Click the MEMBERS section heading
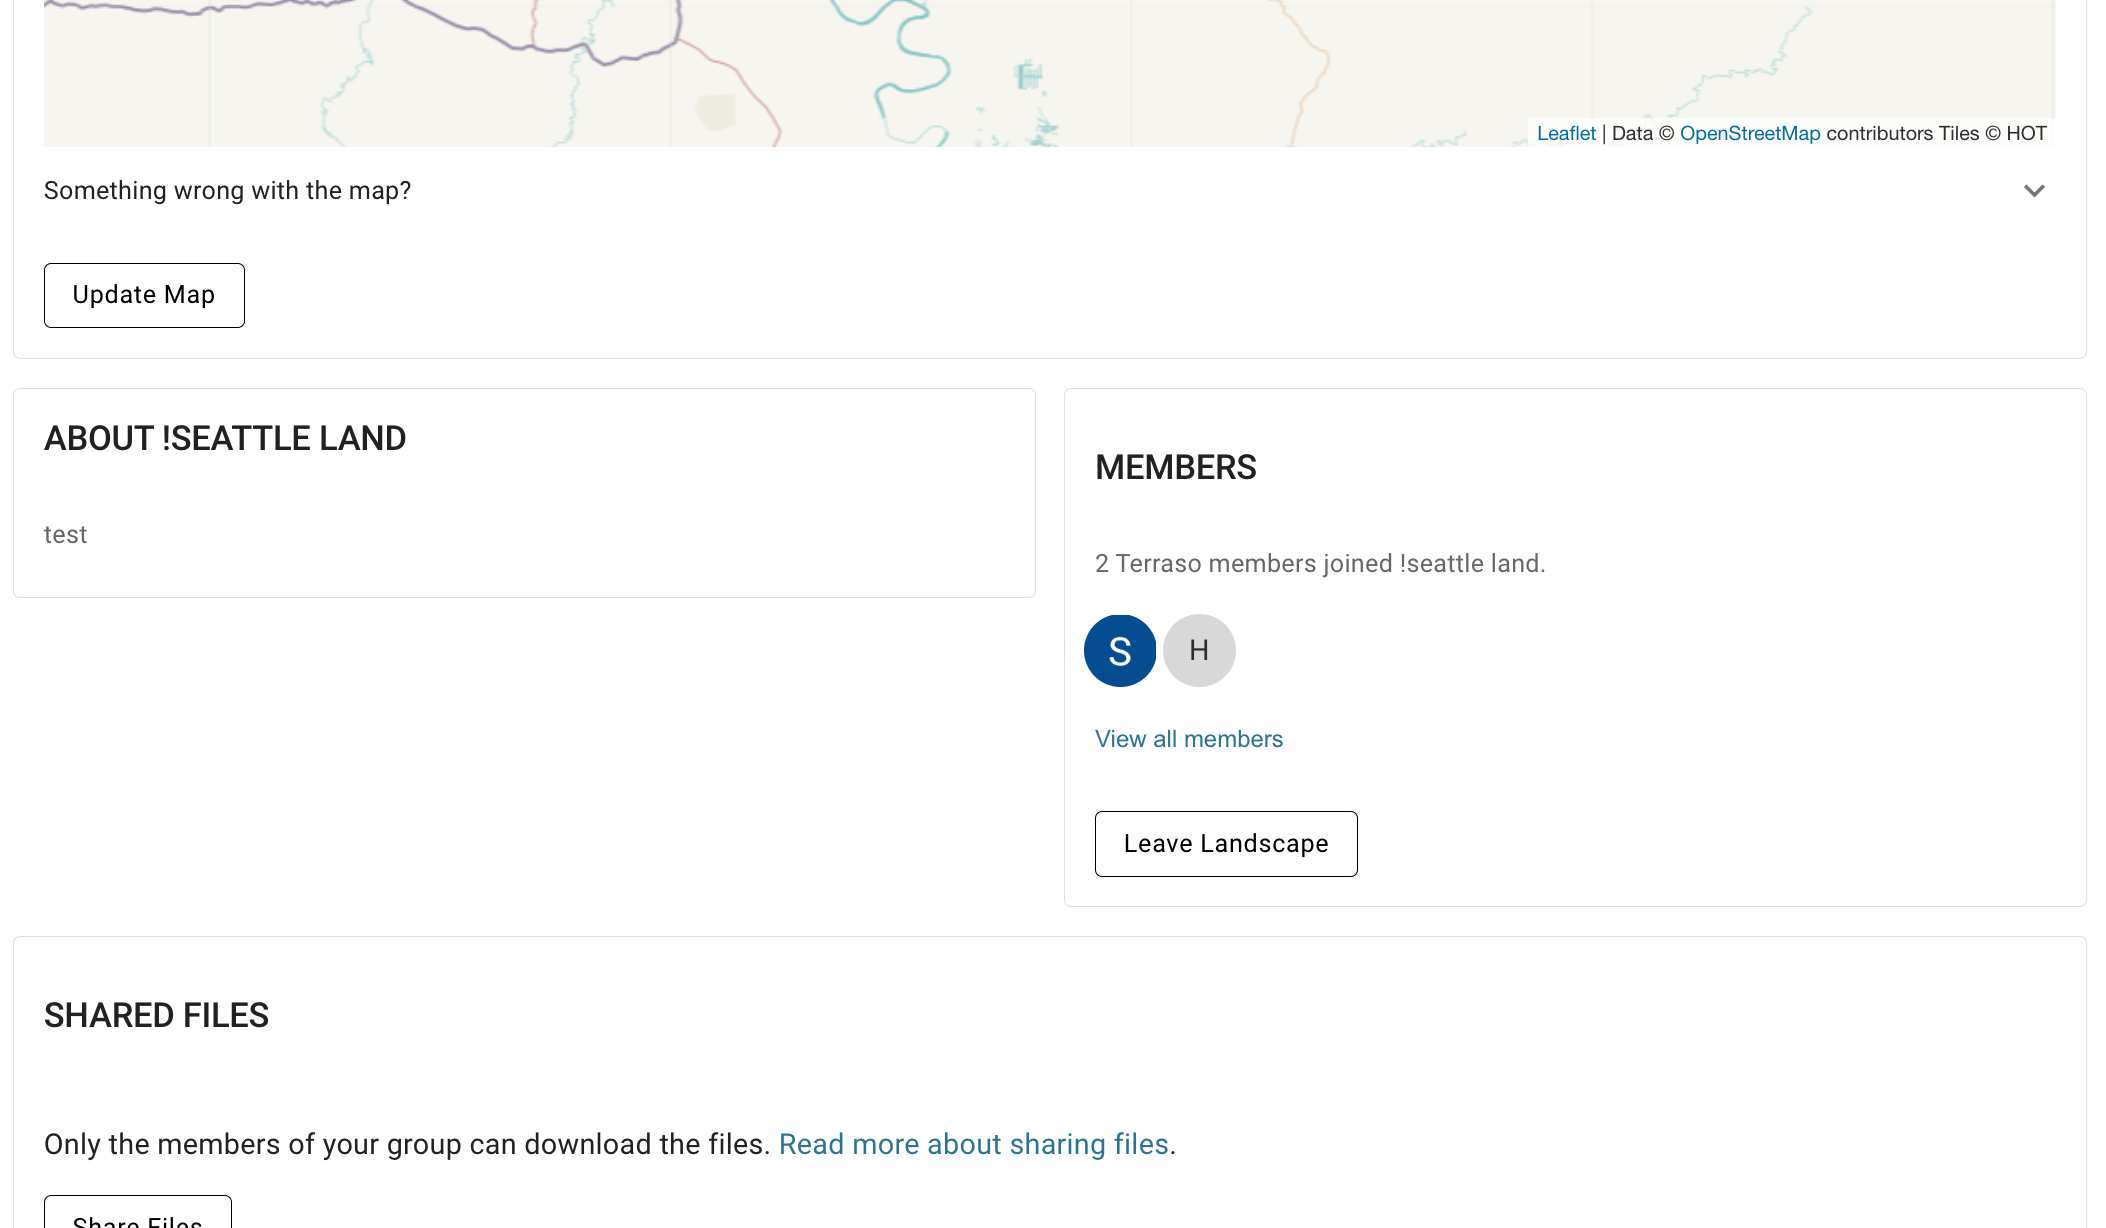Image resolution: width=2106 pixels, height=1228 pixels. point(1176,467)
